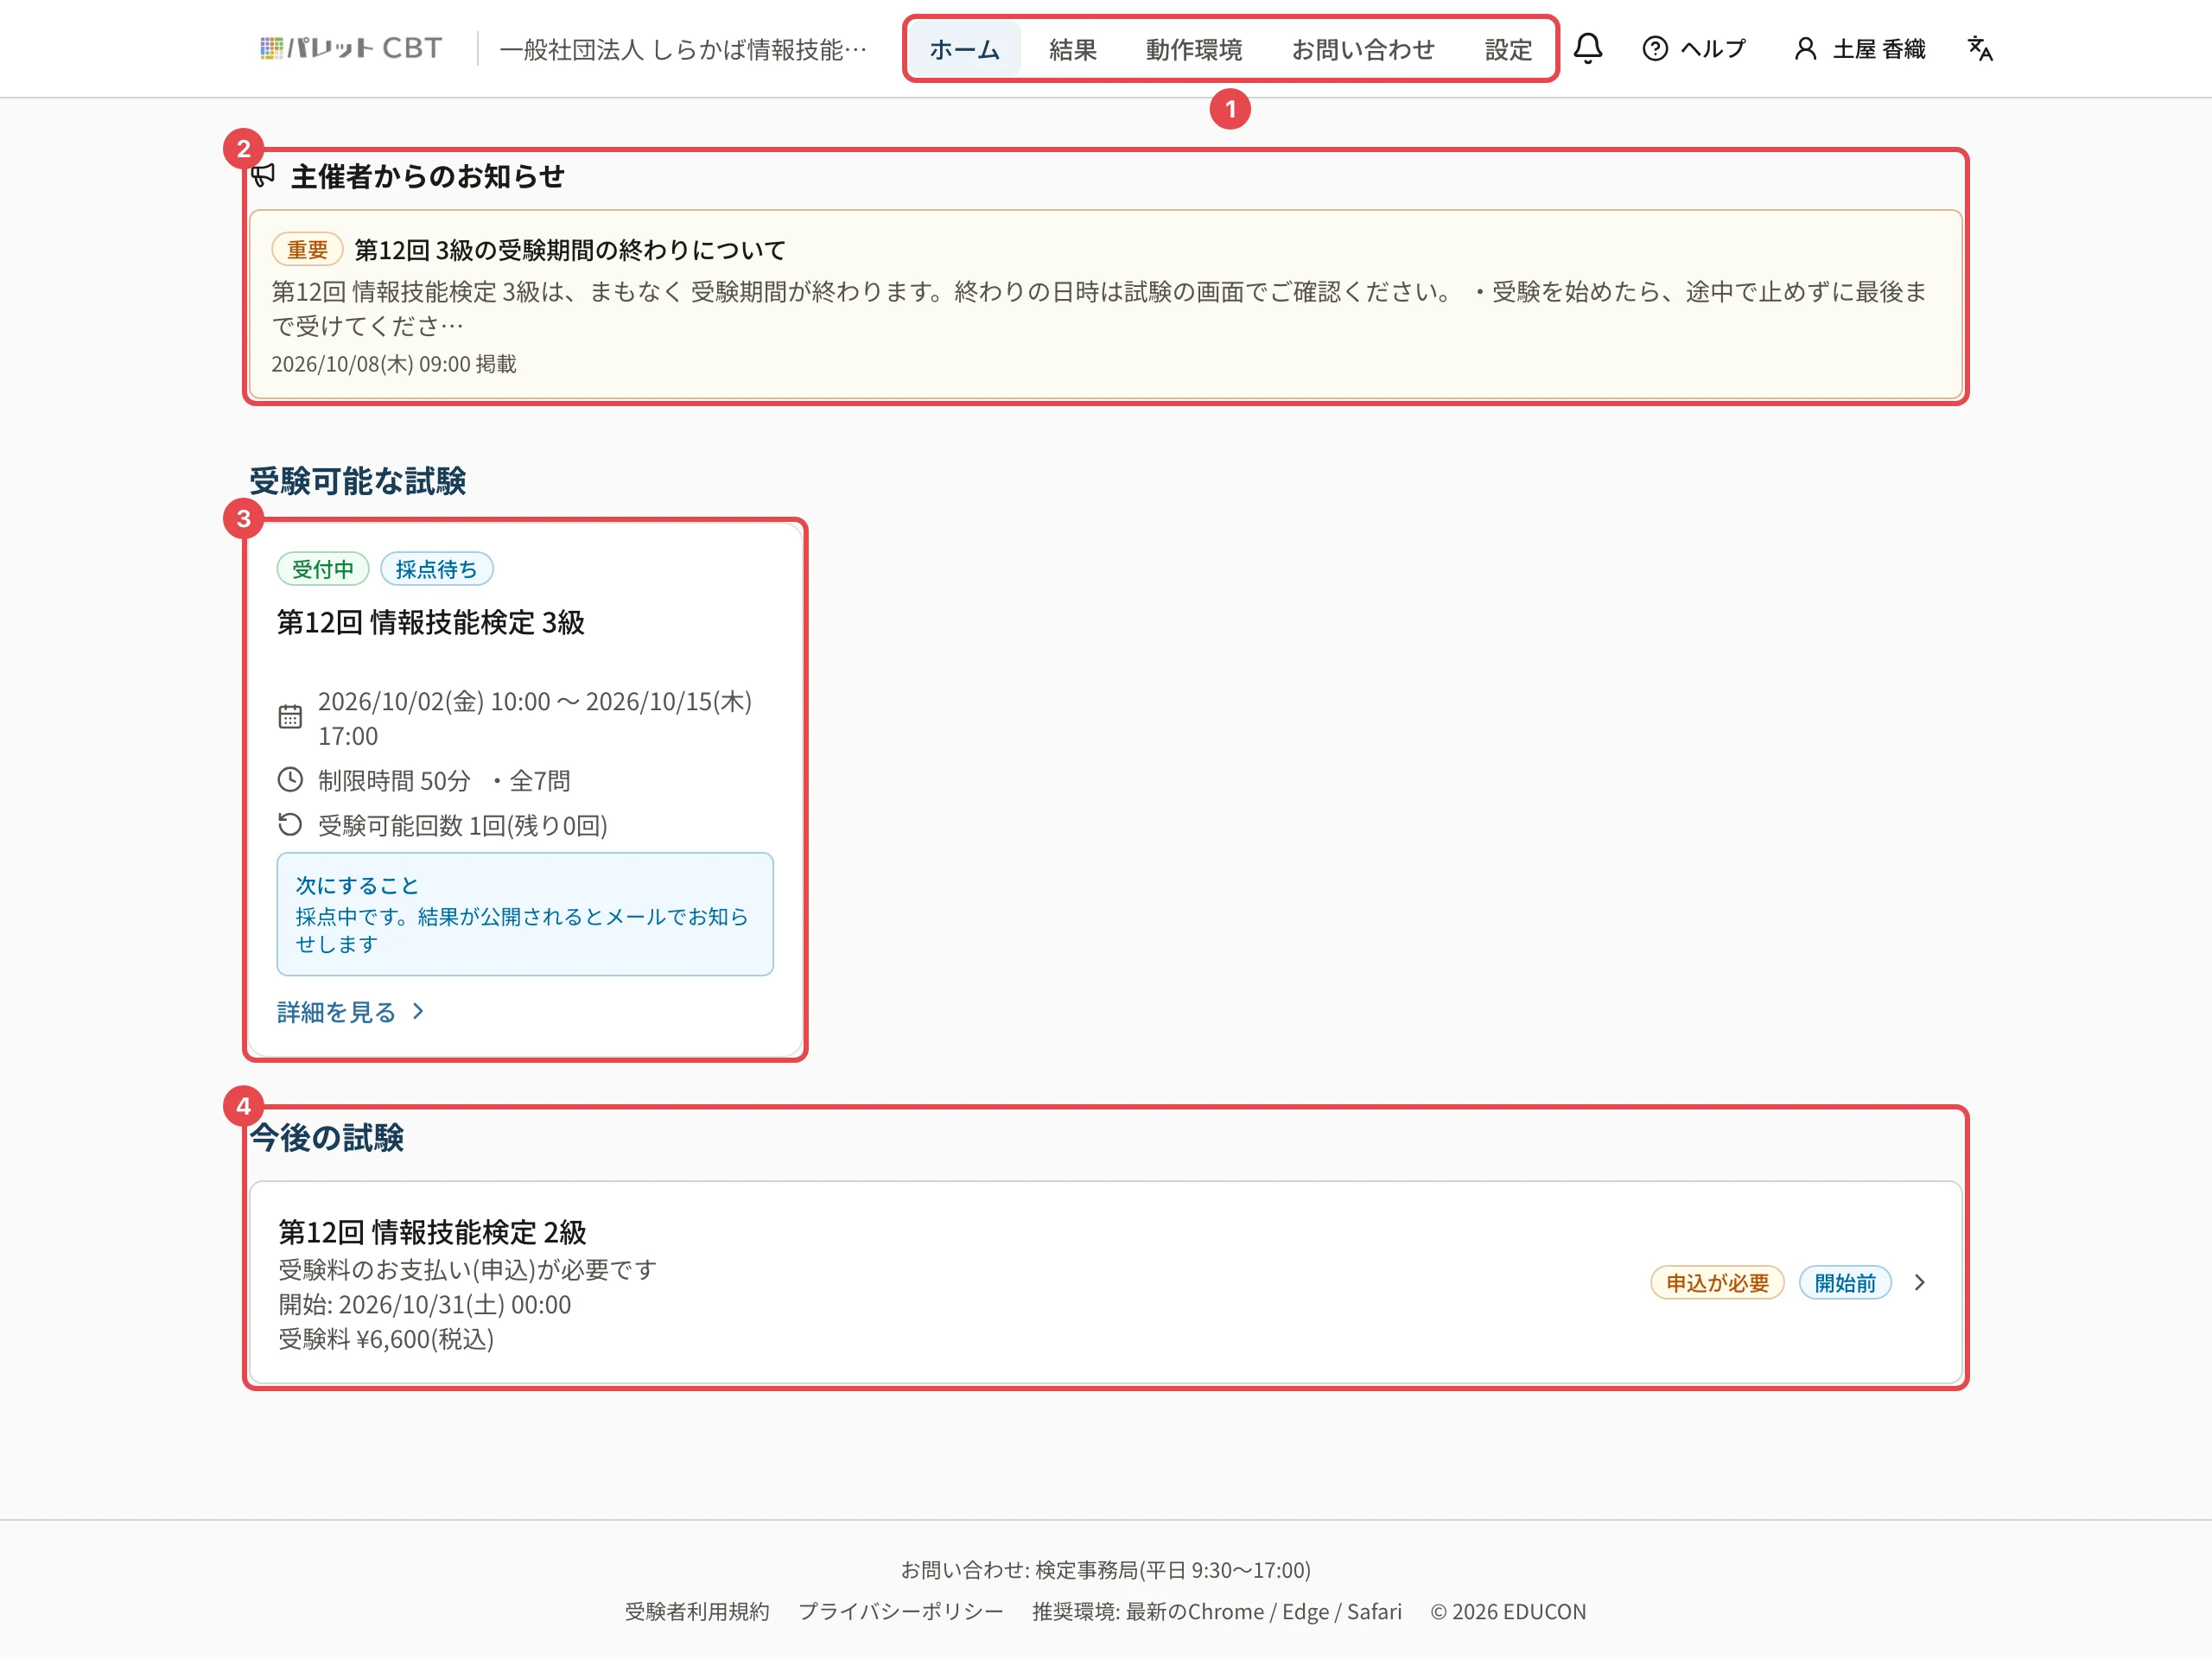Click the 開始前 badge
Image resolution: width=2212 pixels, height=1659 pixels.
coord(1845,1283)
